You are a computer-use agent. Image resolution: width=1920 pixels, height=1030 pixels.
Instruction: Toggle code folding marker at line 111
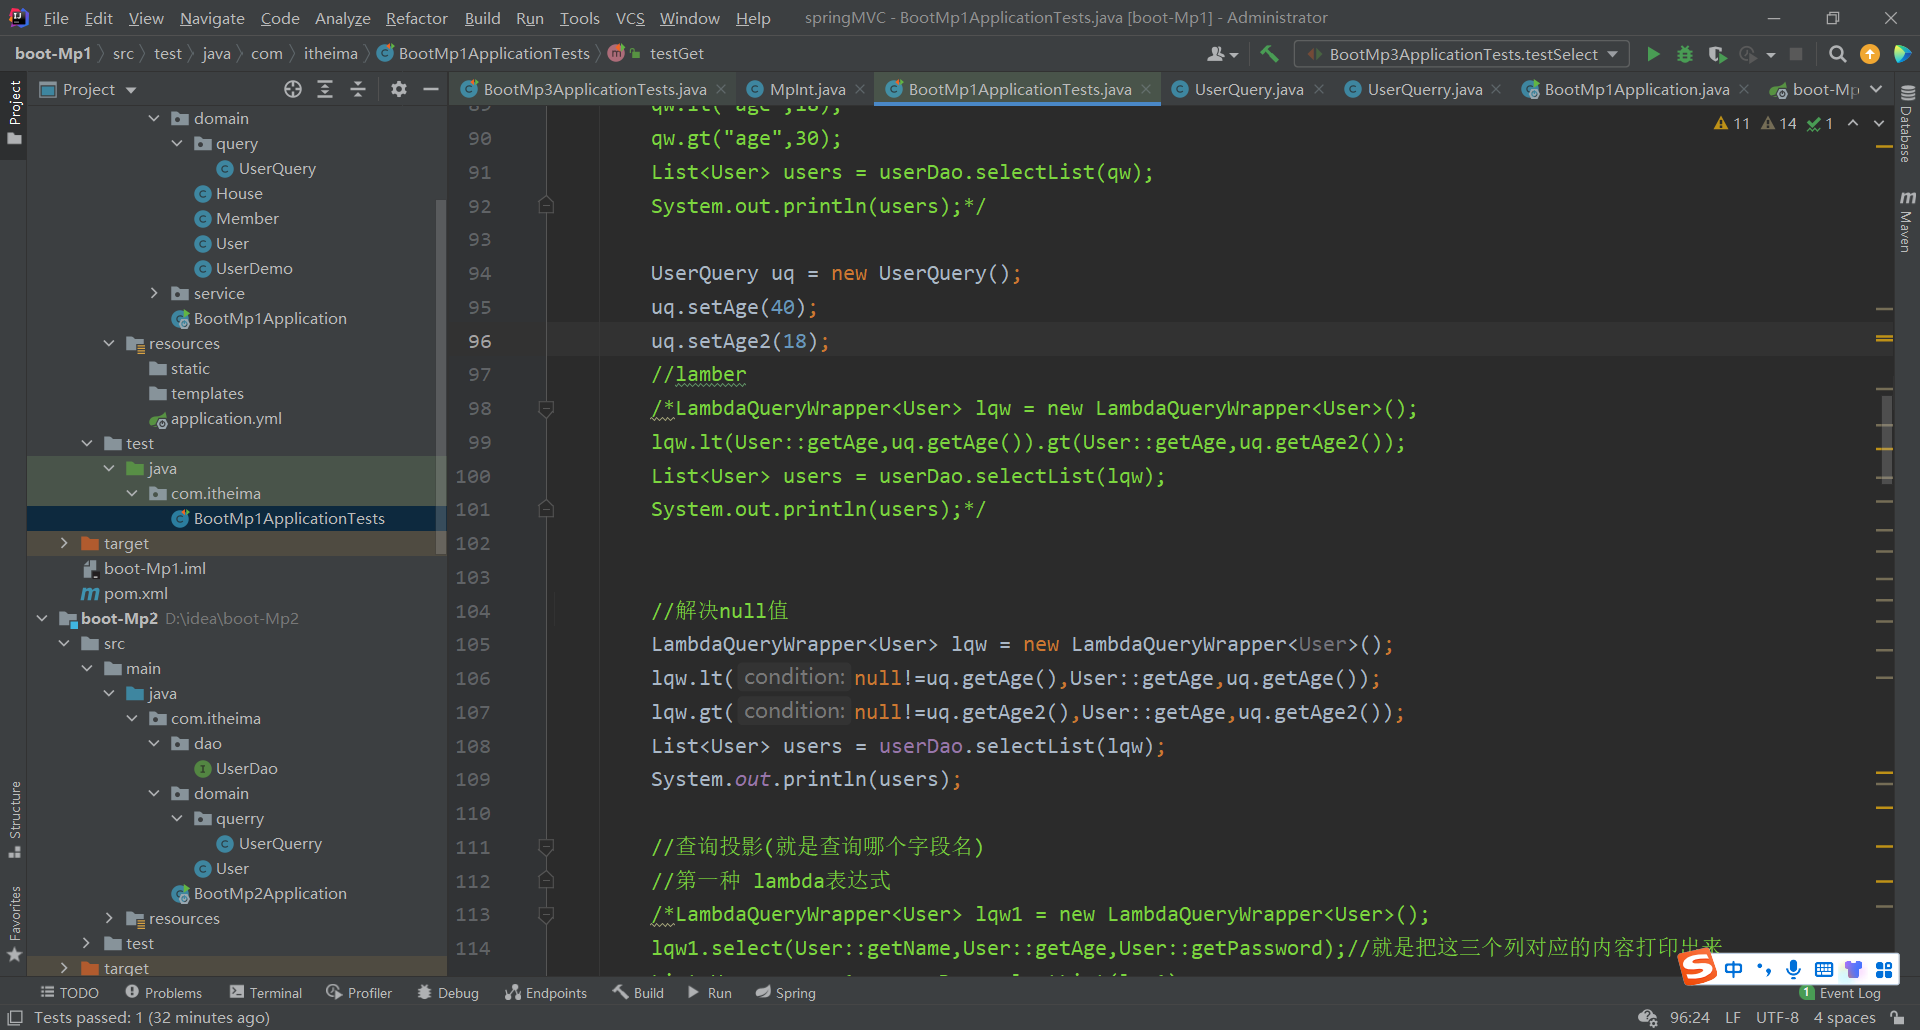pos(546,847)
